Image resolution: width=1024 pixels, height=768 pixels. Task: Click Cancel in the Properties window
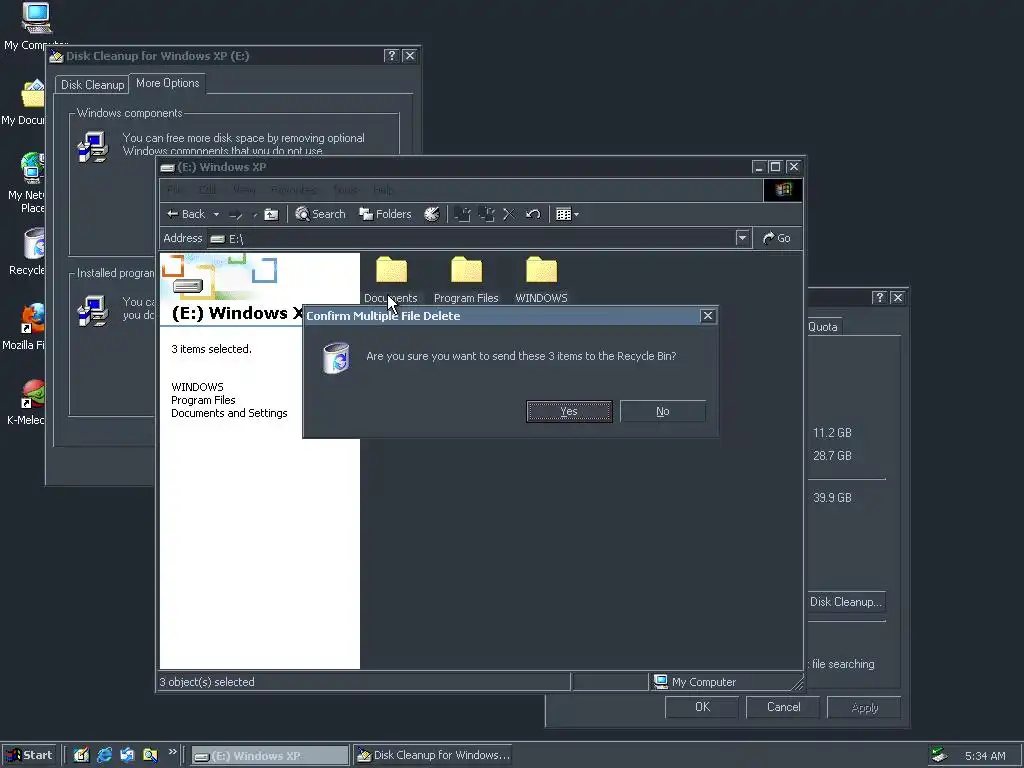tap(783, 707)
